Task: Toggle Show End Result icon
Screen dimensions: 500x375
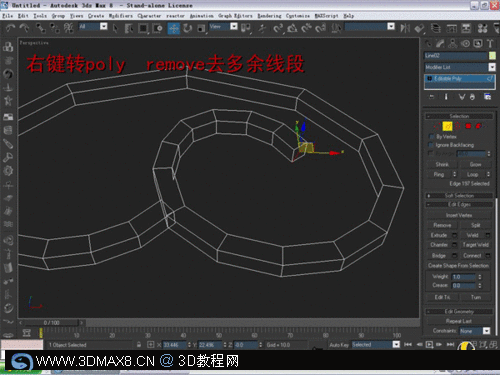Action: coord(446,97)
